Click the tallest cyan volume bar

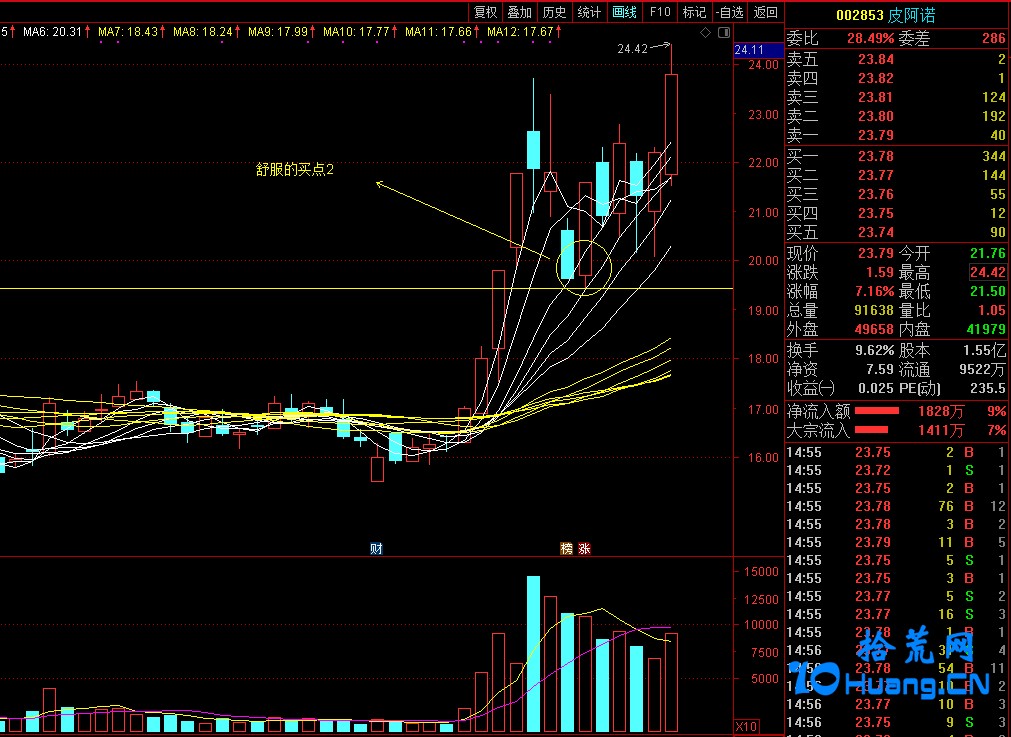point(533,654)
